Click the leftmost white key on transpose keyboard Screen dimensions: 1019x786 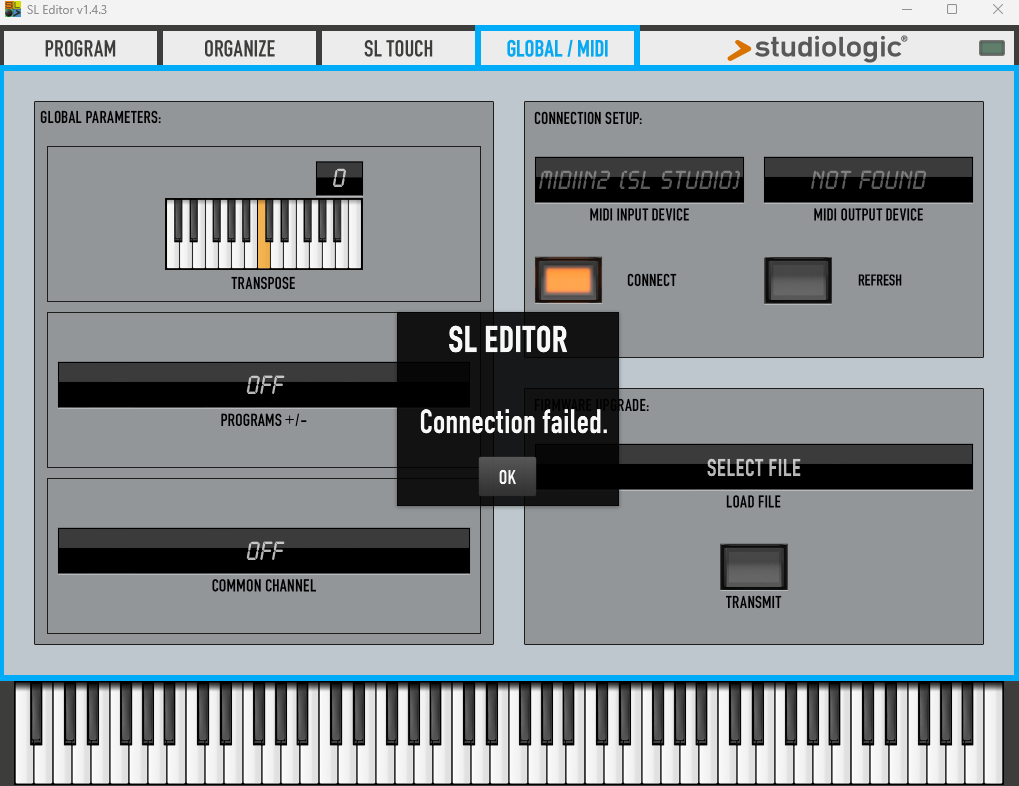click(x=173, y=257)
